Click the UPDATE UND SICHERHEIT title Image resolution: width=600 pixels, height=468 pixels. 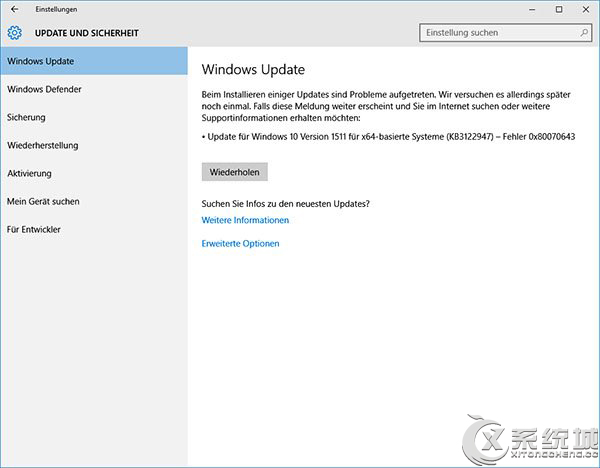[86, 33]
